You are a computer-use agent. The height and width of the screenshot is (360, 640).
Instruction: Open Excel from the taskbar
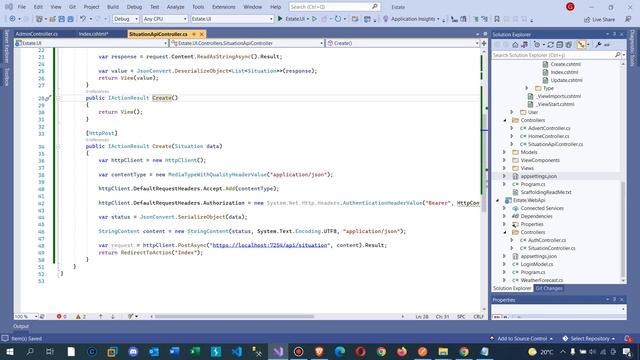coord(195,351)
